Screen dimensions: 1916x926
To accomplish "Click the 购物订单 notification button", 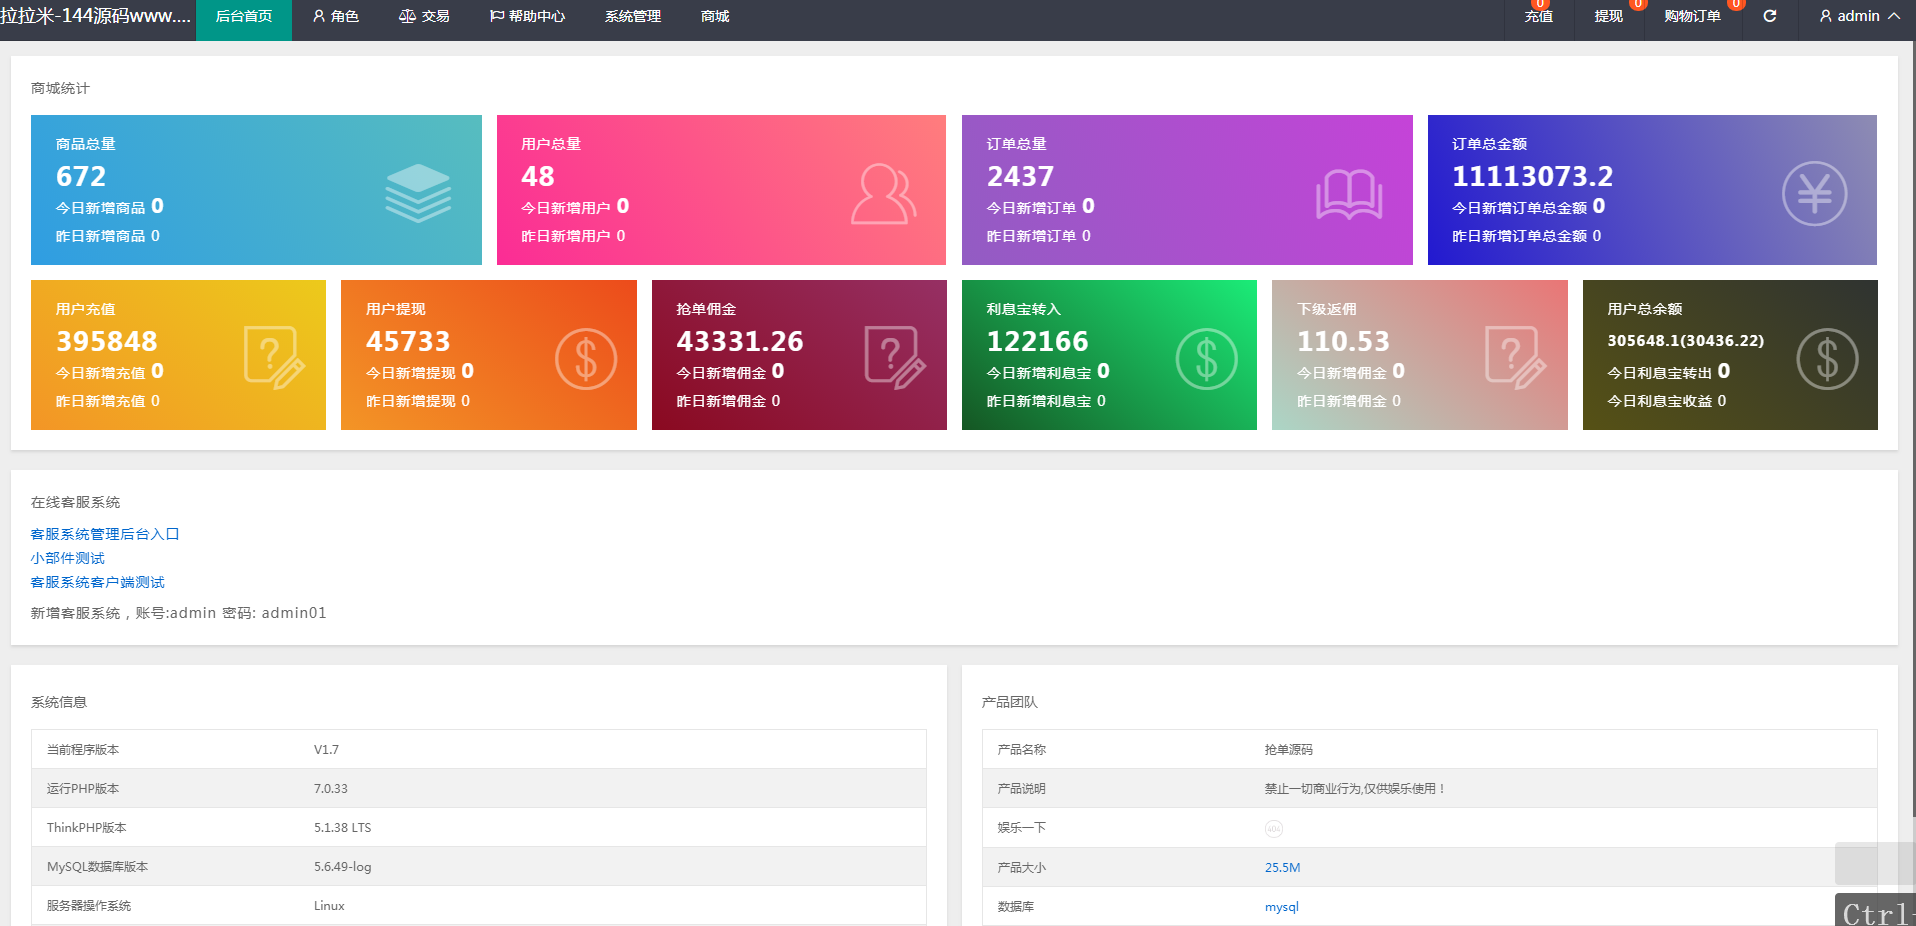I will [1692, 16].
